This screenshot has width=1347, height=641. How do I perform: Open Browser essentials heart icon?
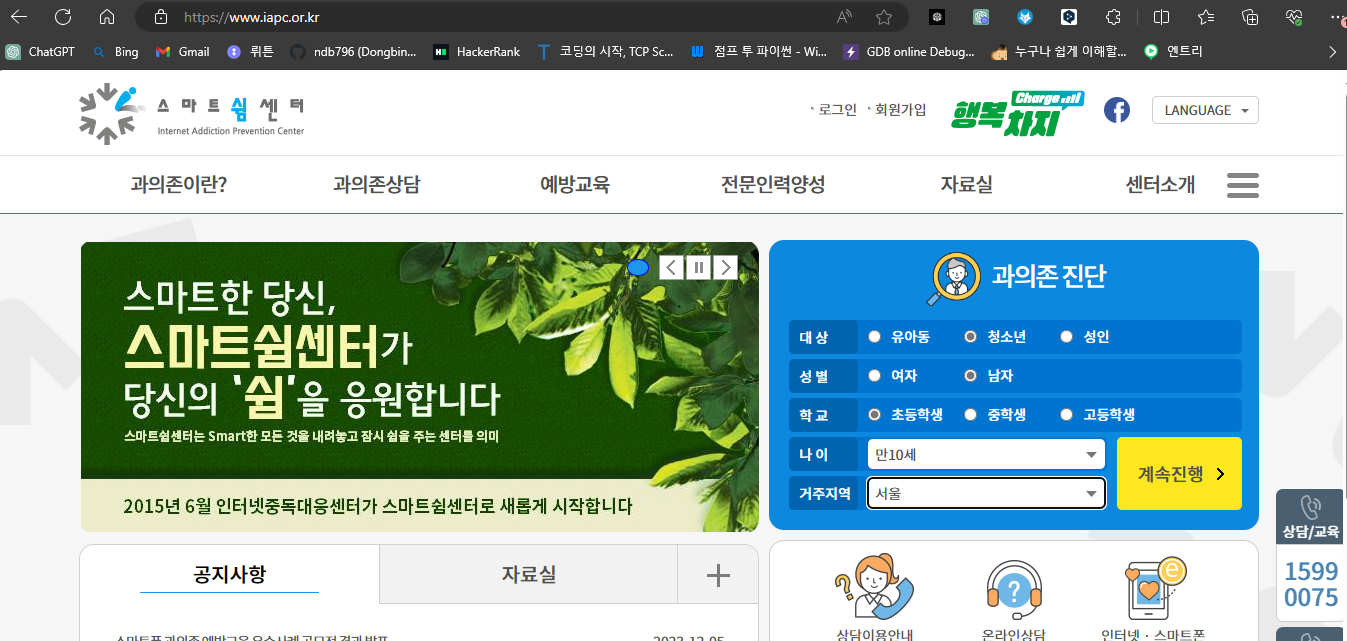(1293, 17)
